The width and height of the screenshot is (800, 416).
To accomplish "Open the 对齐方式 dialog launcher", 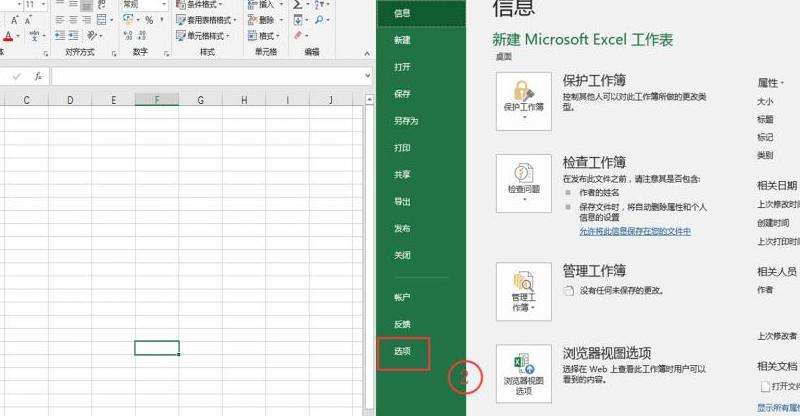I will [x=114, y=54].
